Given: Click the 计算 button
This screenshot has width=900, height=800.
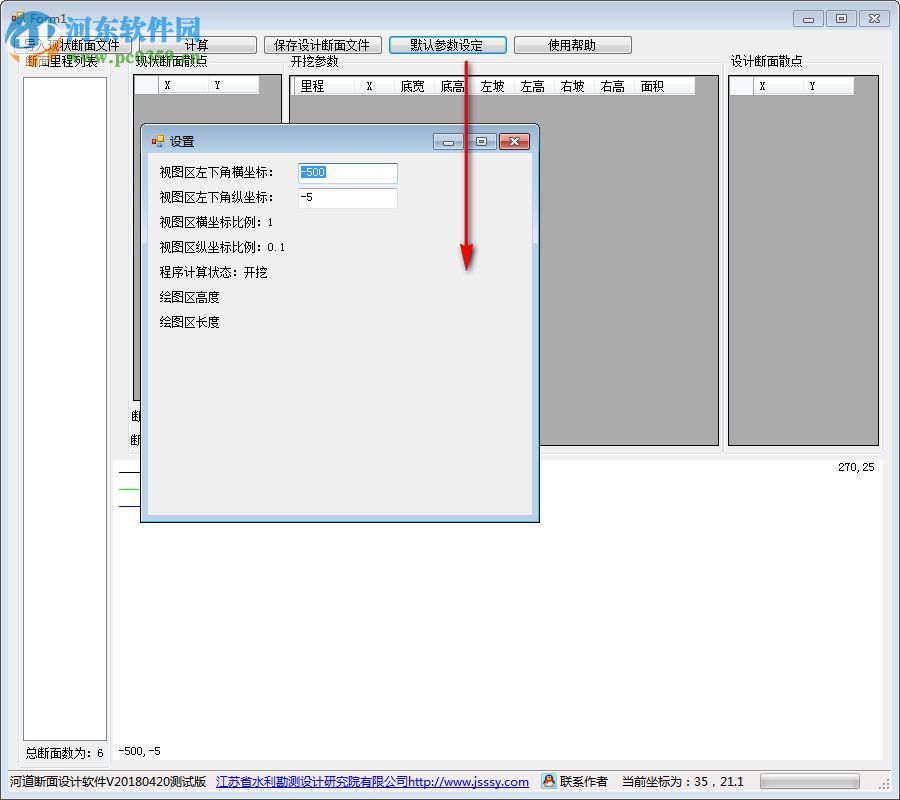Looking at the screenshot, I should pos(197,45).
